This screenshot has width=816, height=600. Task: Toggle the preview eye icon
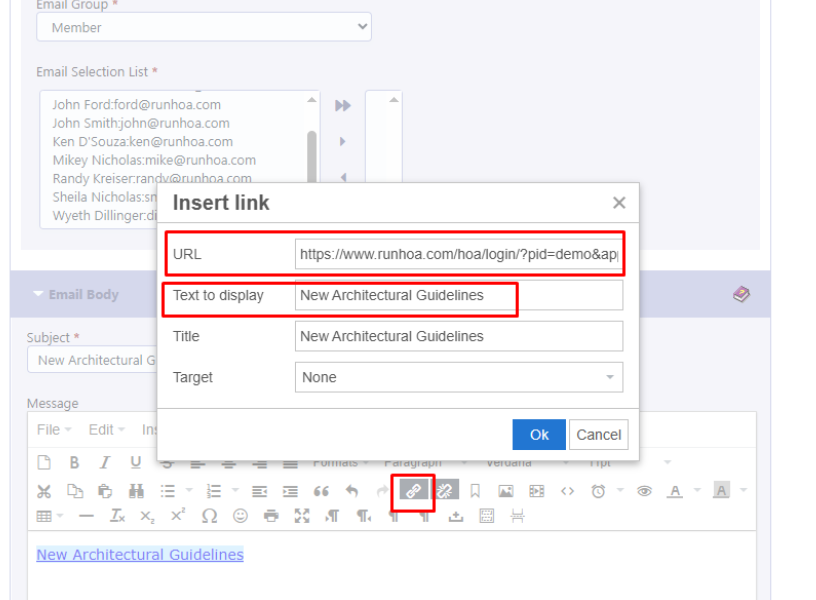click(645, 491)
